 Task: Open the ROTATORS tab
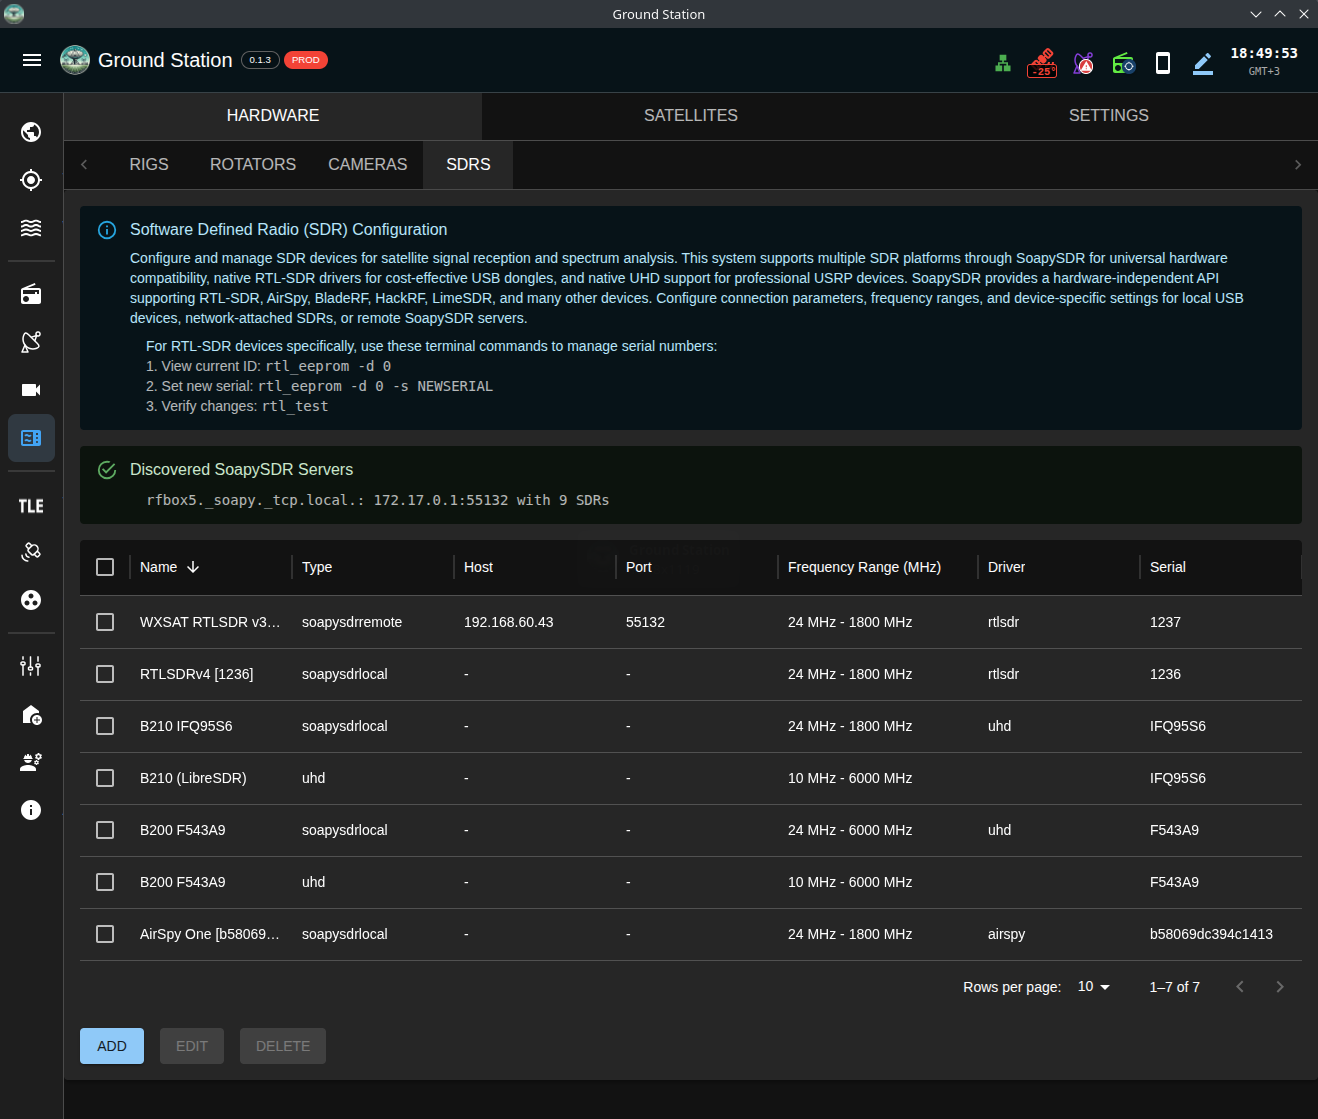click(x=252, y=164)
